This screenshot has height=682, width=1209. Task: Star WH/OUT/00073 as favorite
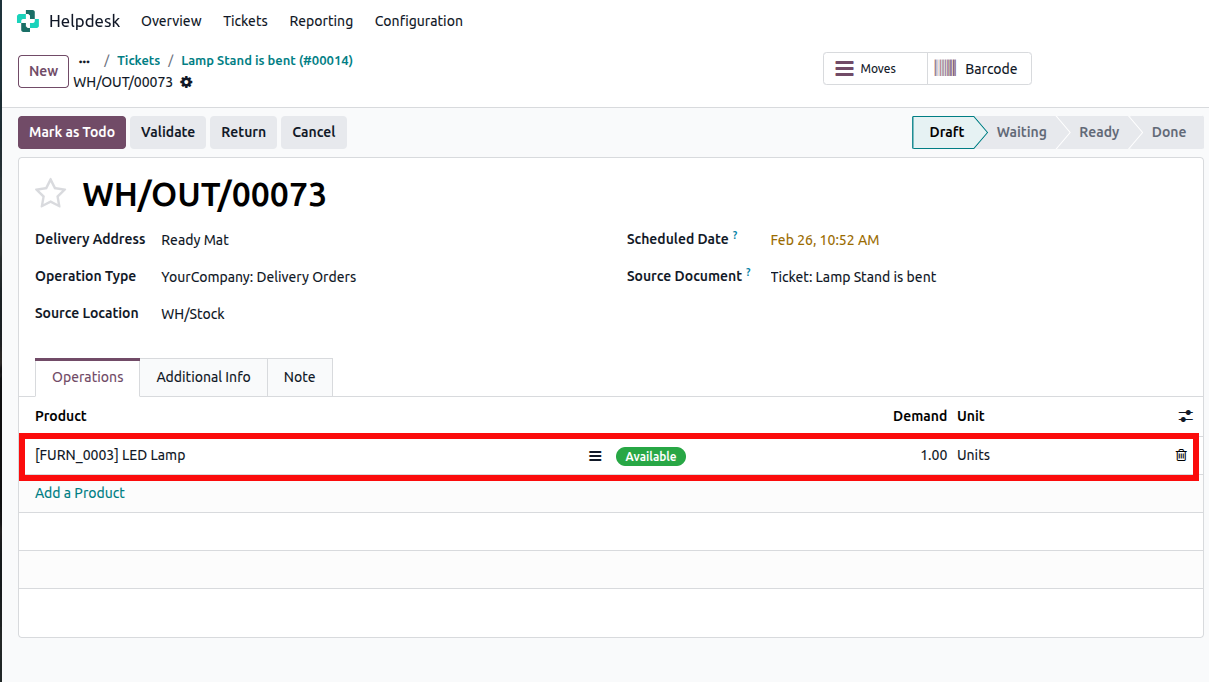click(x=50, y=194)
